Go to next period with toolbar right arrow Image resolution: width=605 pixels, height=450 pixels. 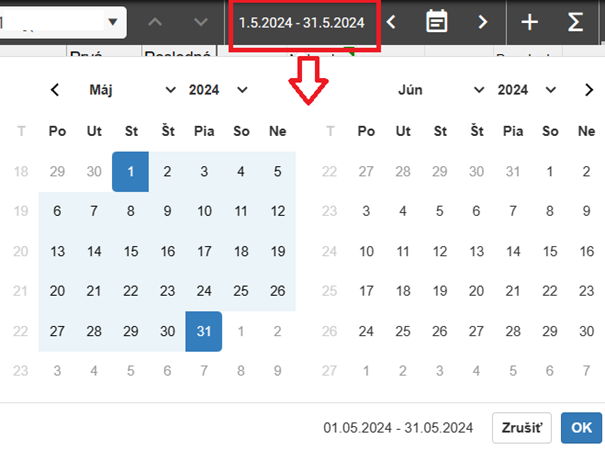click(x=483, y=21)
